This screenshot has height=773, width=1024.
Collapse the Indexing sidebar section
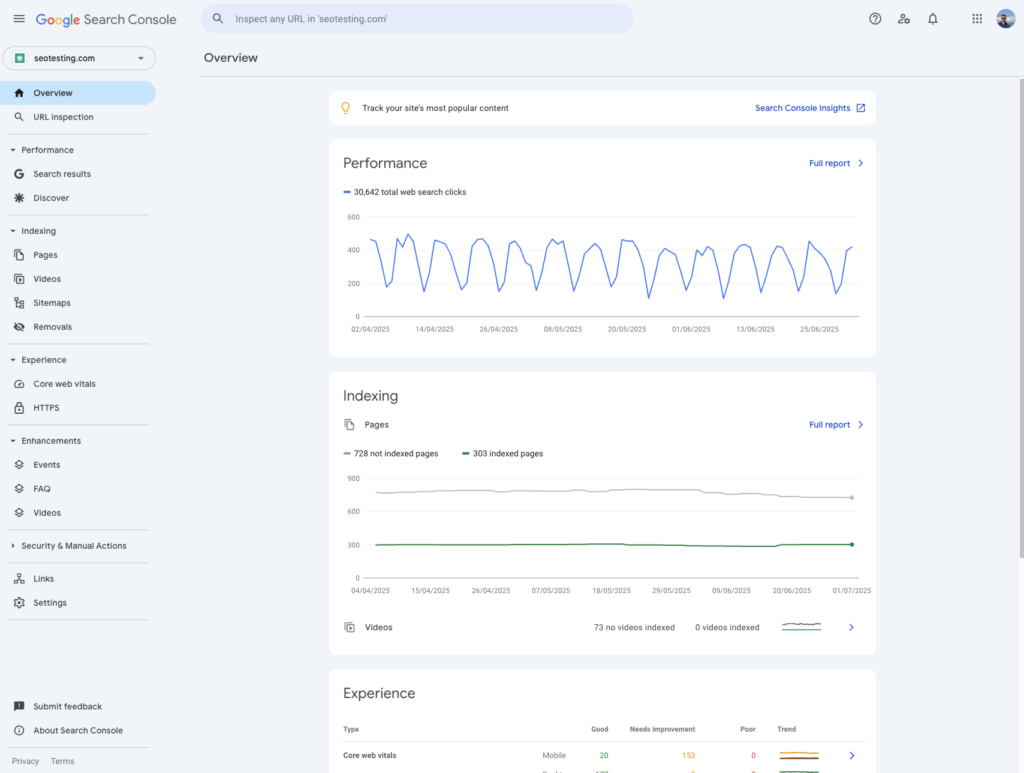[12, 231]
